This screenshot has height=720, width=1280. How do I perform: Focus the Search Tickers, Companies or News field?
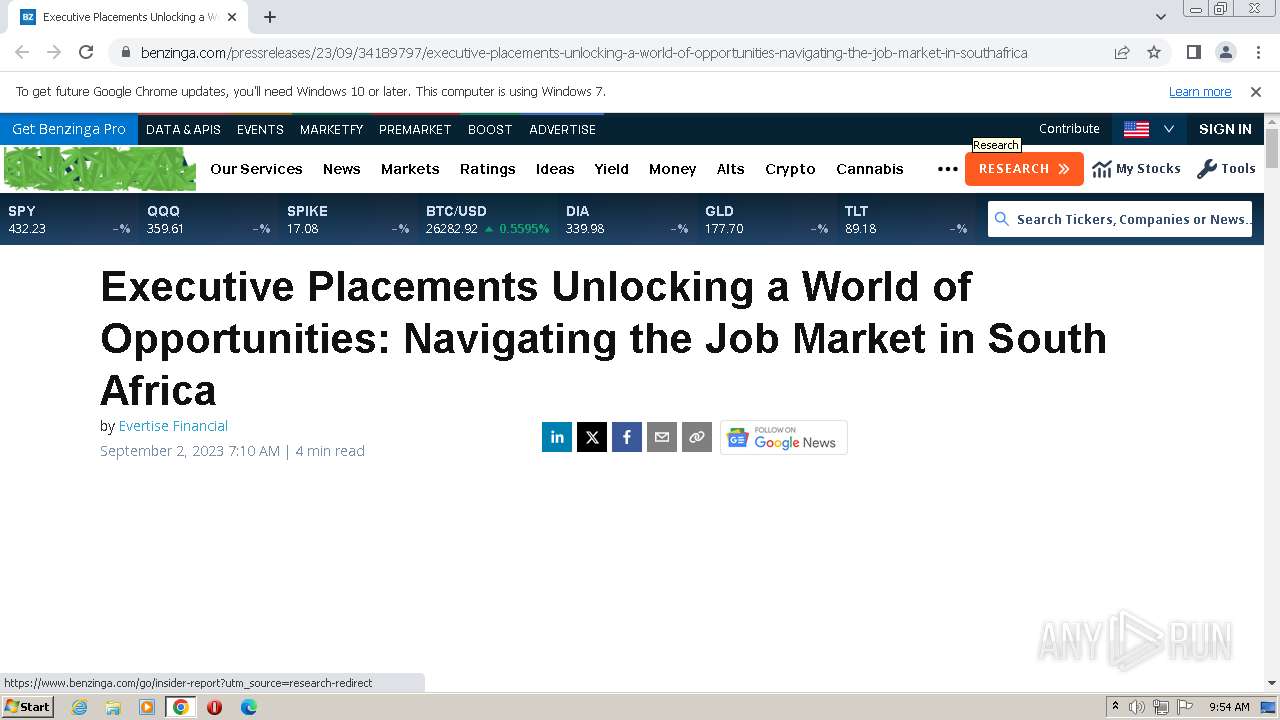(1120, 219)
